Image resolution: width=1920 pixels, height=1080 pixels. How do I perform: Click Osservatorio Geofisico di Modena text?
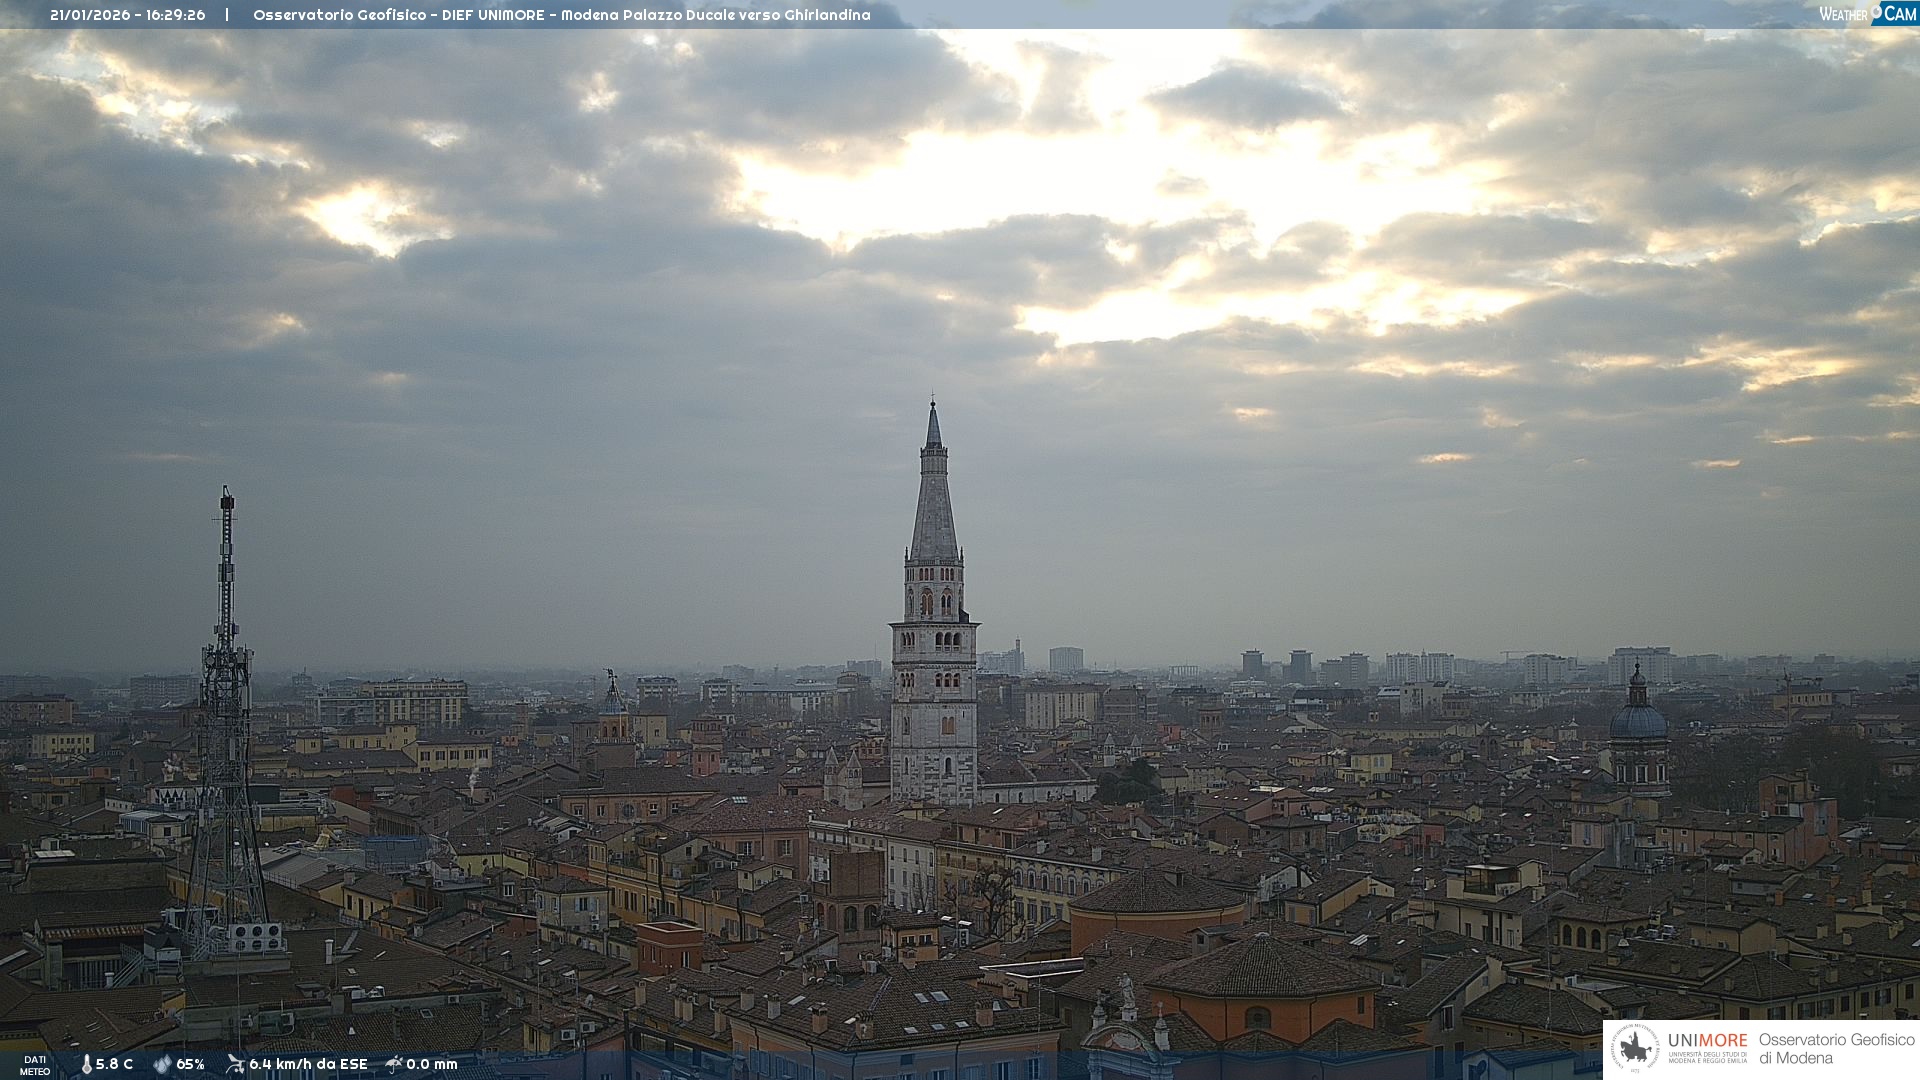[x=1836, y=1049]
